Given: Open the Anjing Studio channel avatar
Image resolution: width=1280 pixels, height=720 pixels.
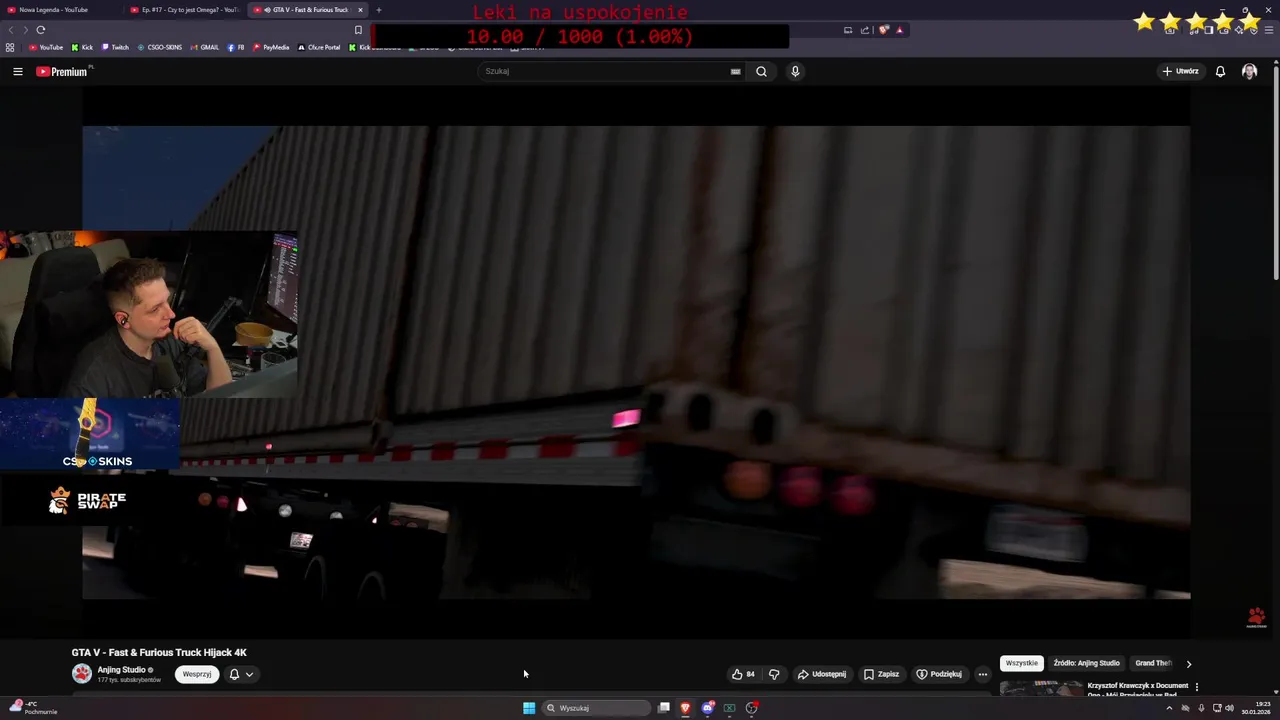Looking at the screenshot, I should [x=82, y=674].
